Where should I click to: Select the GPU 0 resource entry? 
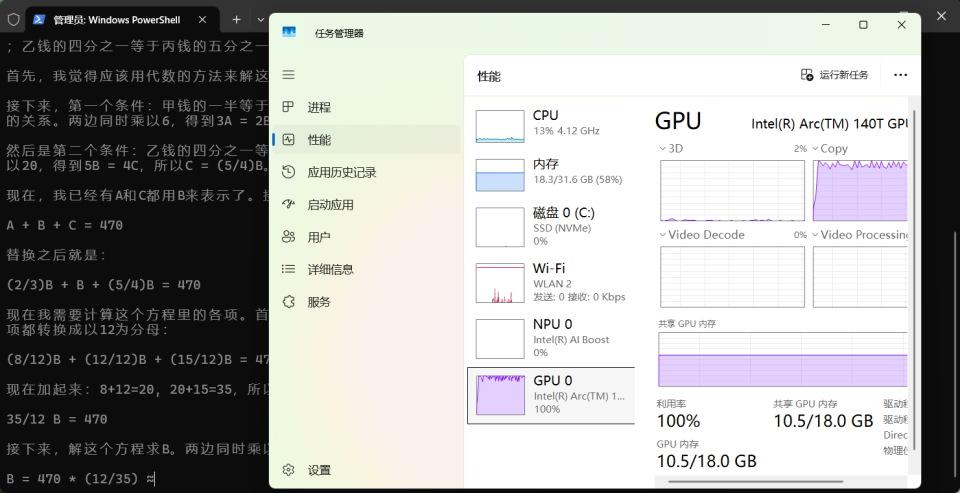(551, 396)
